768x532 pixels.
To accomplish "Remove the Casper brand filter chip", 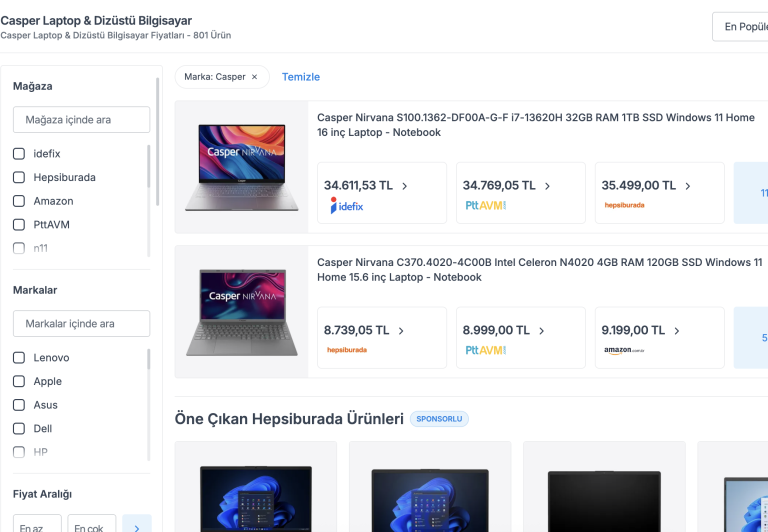I will [x=254, y=77].
